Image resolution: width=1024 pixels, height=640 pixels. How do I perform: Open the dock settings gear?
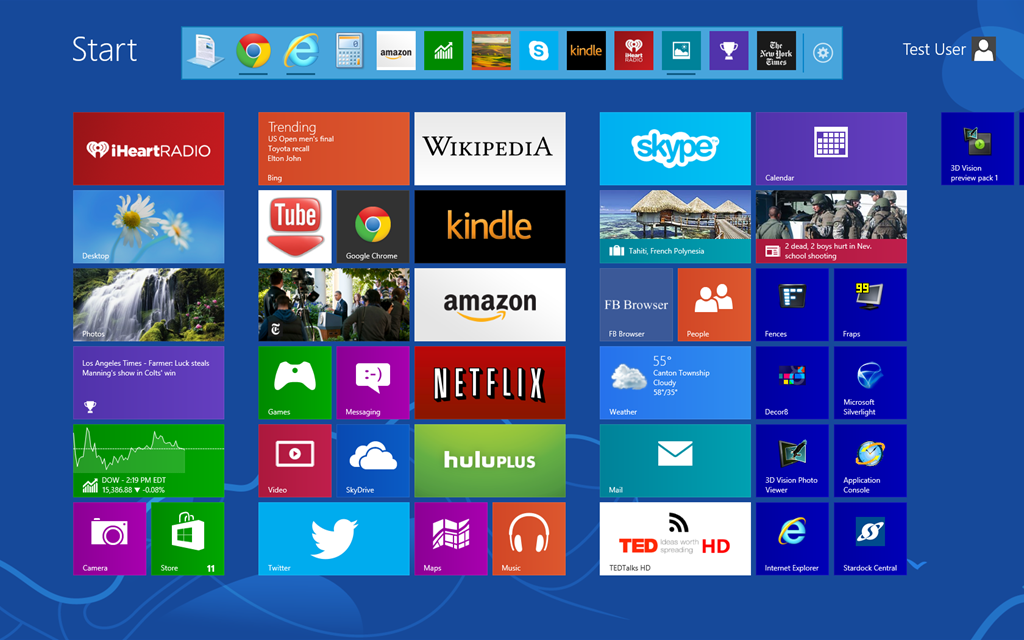pyautogui.click(x=823, y=52)
